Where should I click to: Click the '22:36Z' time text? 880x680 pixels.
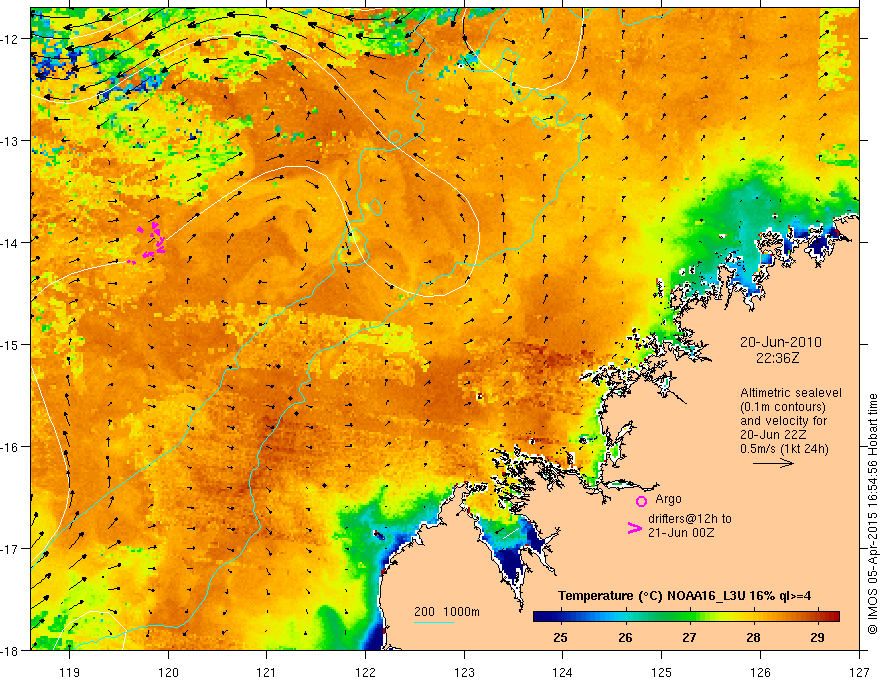tap(777, 357)
